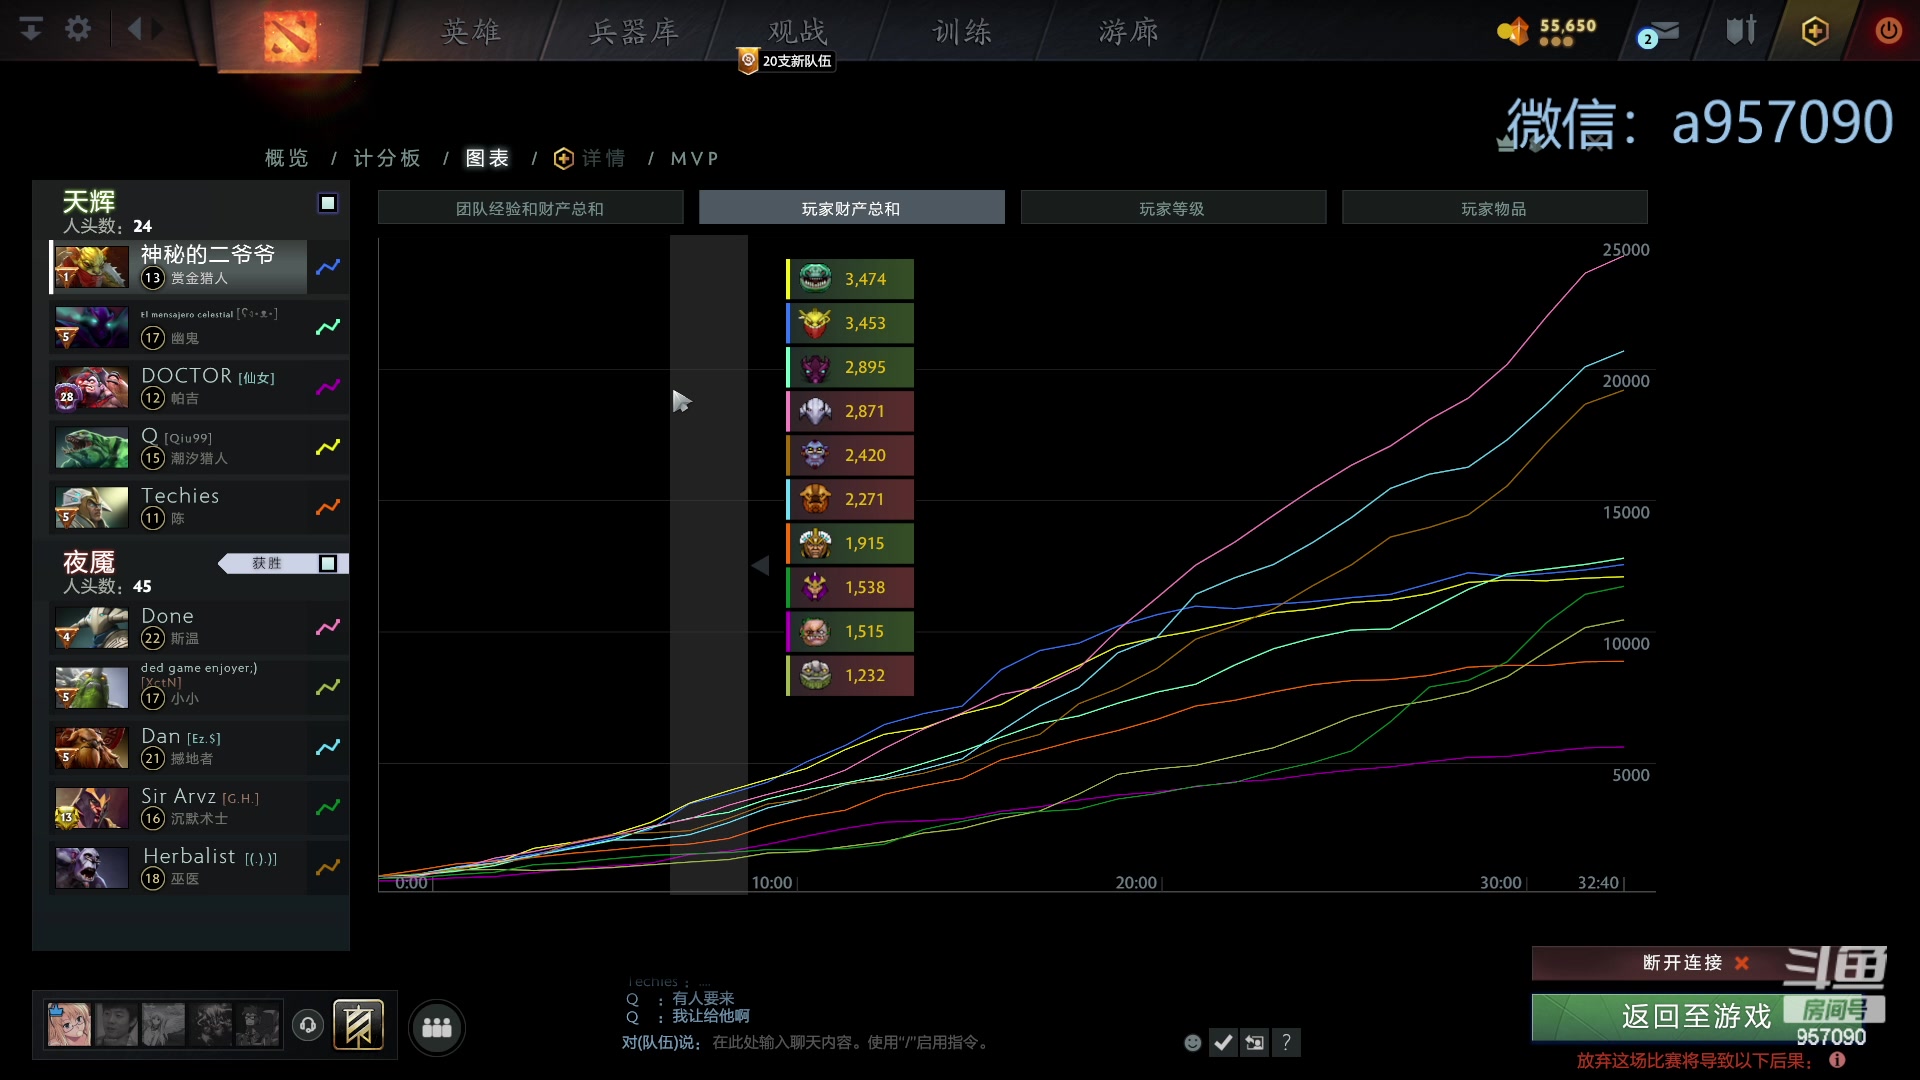Viewport: 1920px width, 1080px height.
Task: Toggle graph line for Techies player
Action: (x=328, y=507)
